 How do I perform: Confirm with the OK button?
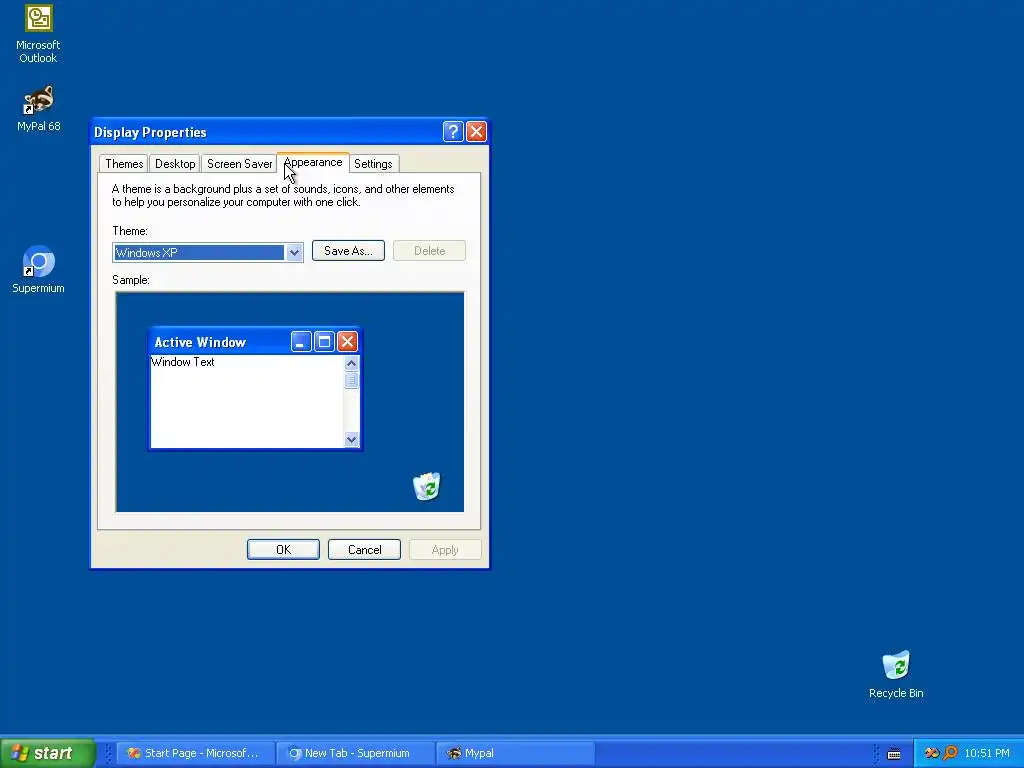click(x=283, y=550)
